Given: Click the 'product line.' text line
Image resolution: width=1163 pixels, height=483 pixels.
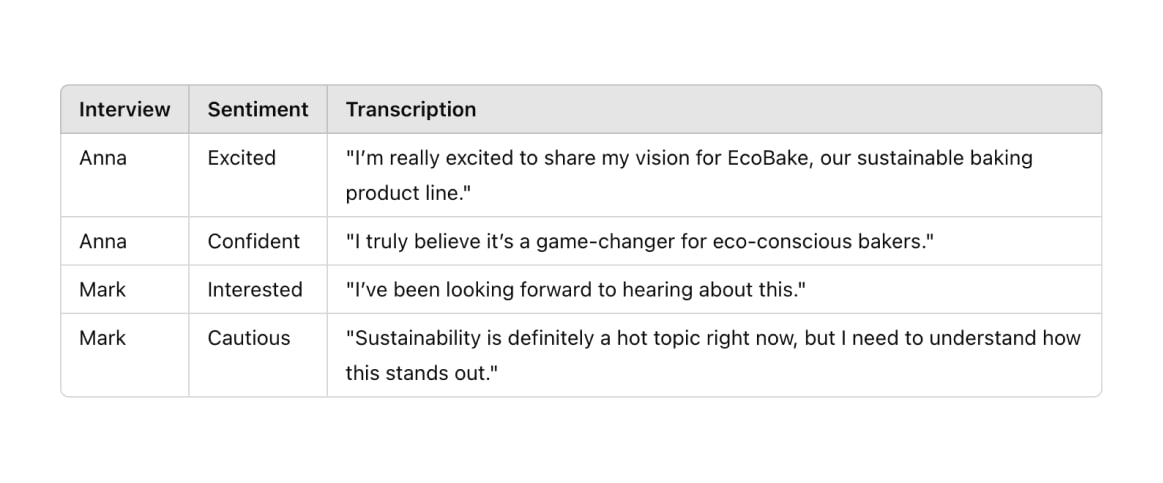Looking at the screenshot, I should click(409, 193).
